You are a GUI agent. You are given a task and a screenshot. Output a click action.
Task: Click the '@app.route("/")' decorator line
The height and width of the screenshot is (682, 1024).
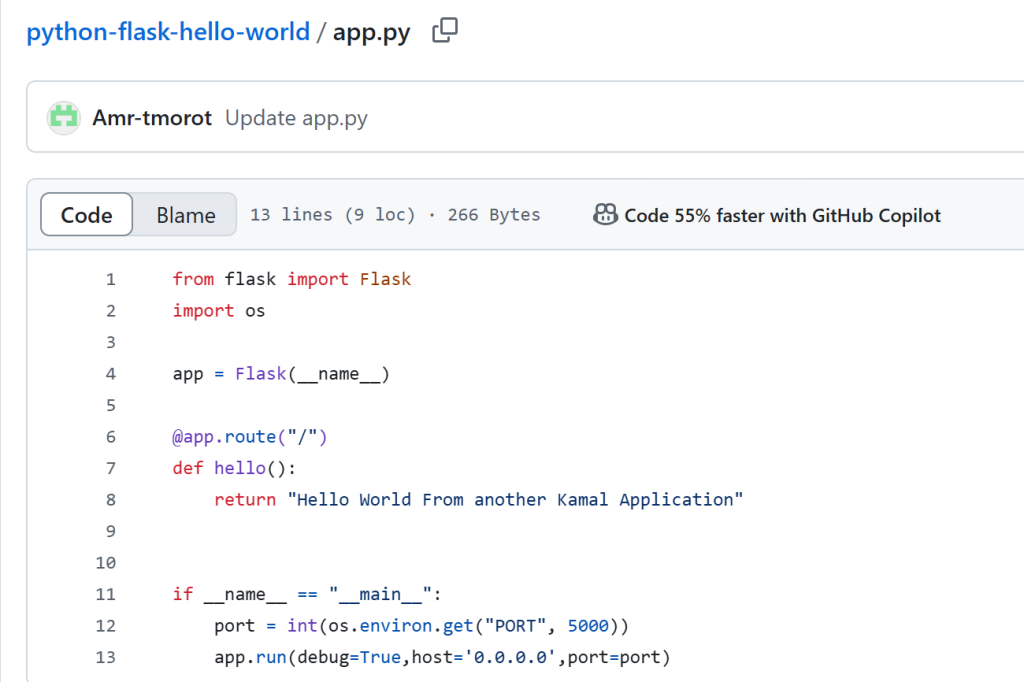(x=249, y=437)
